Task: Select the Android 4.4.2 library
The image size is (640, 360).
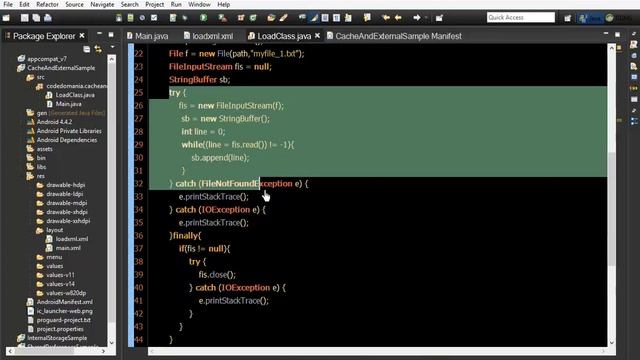Action: (49, 122)
